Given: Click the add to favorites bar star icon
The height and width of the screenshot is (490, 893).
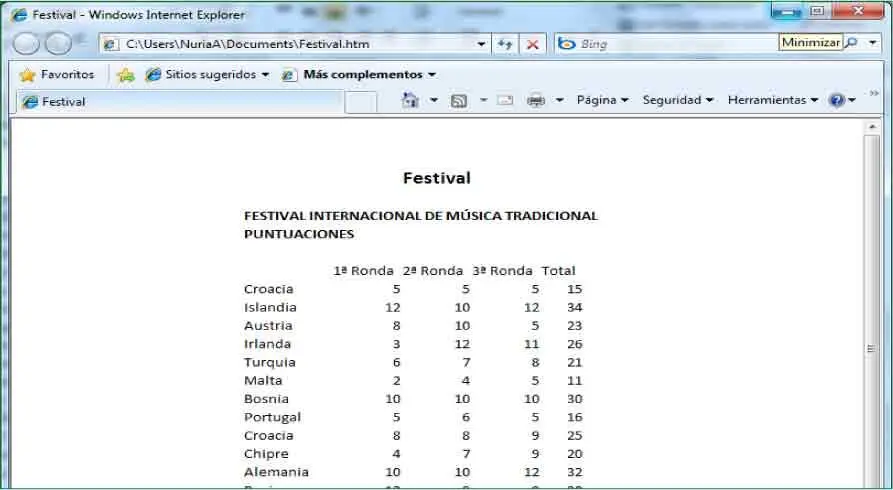Looking at the screenshot, I should pyautogui.click(x=125, y=75).
